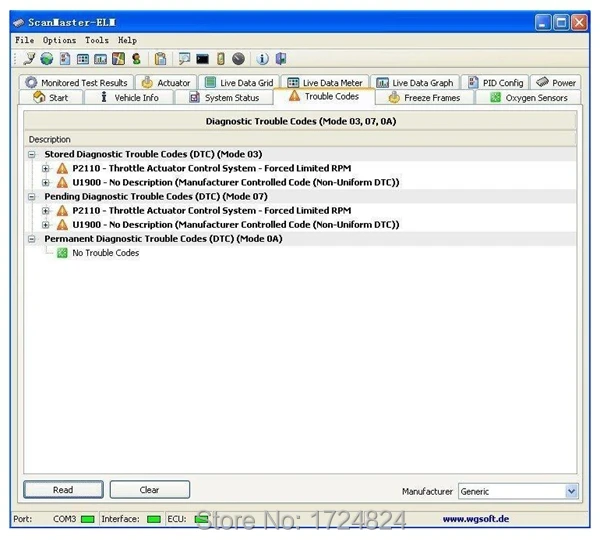
Task: Switch to the Vehicle Info tab
Action: (x=129, y=98)
